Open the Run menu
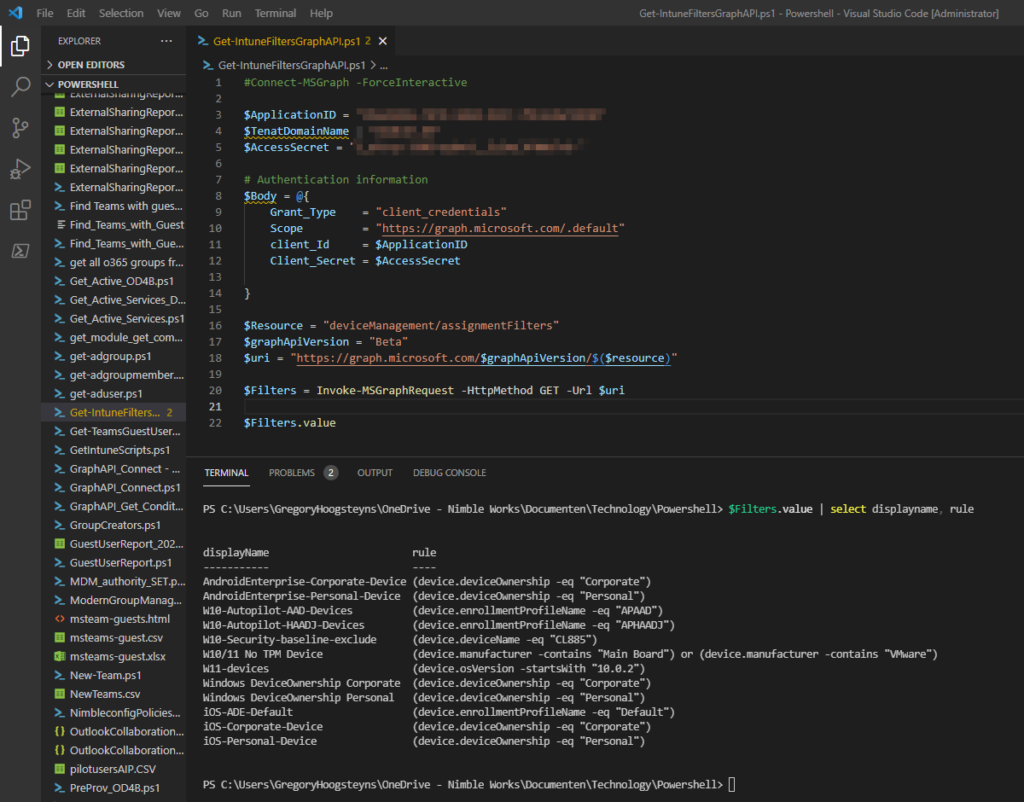This screenshot has height=802, width=1024. (x=231, y=13)
